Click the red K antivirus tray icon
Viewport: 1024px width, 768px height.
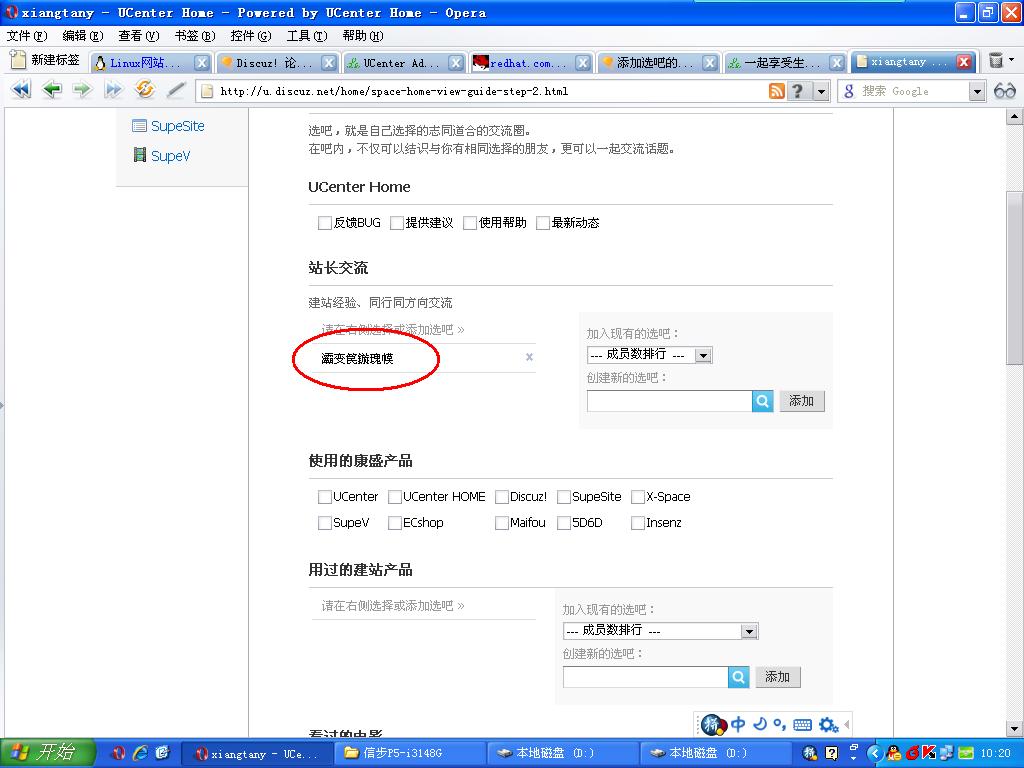pyautogui.click(x=929, y=753)
